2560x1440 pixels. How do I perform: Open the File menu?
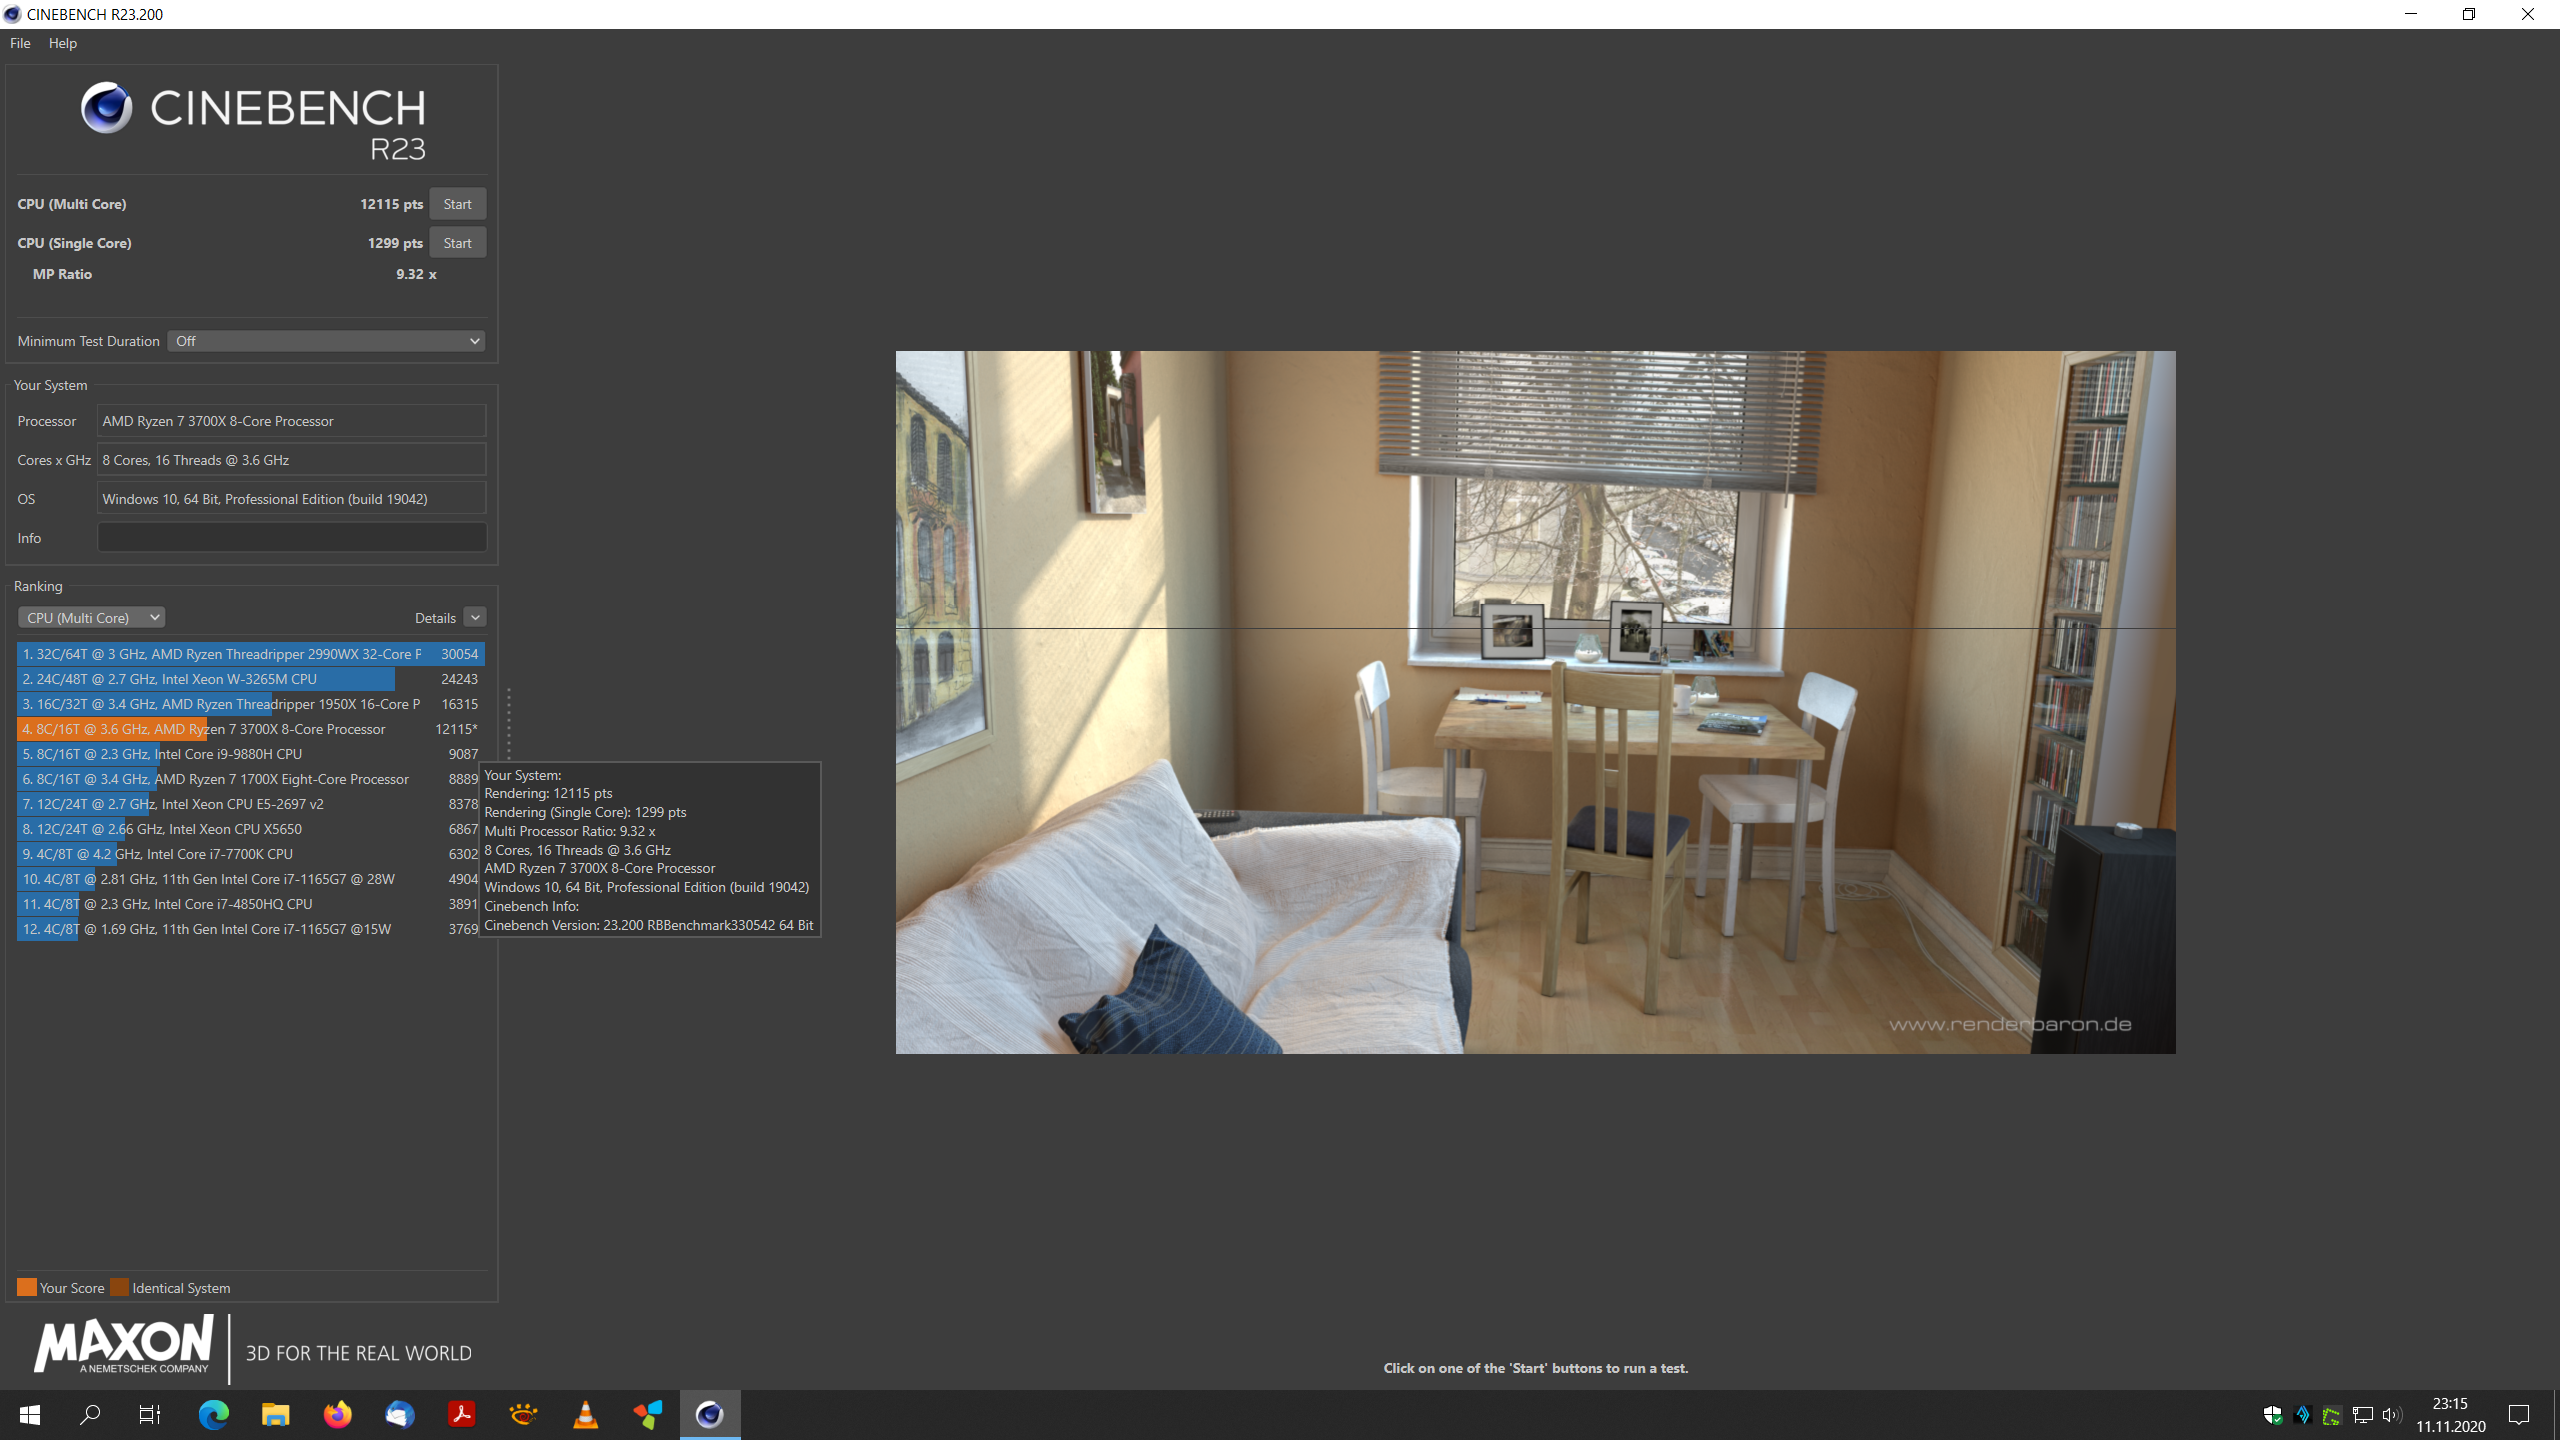pyautogui.click(x=20, y=43)
